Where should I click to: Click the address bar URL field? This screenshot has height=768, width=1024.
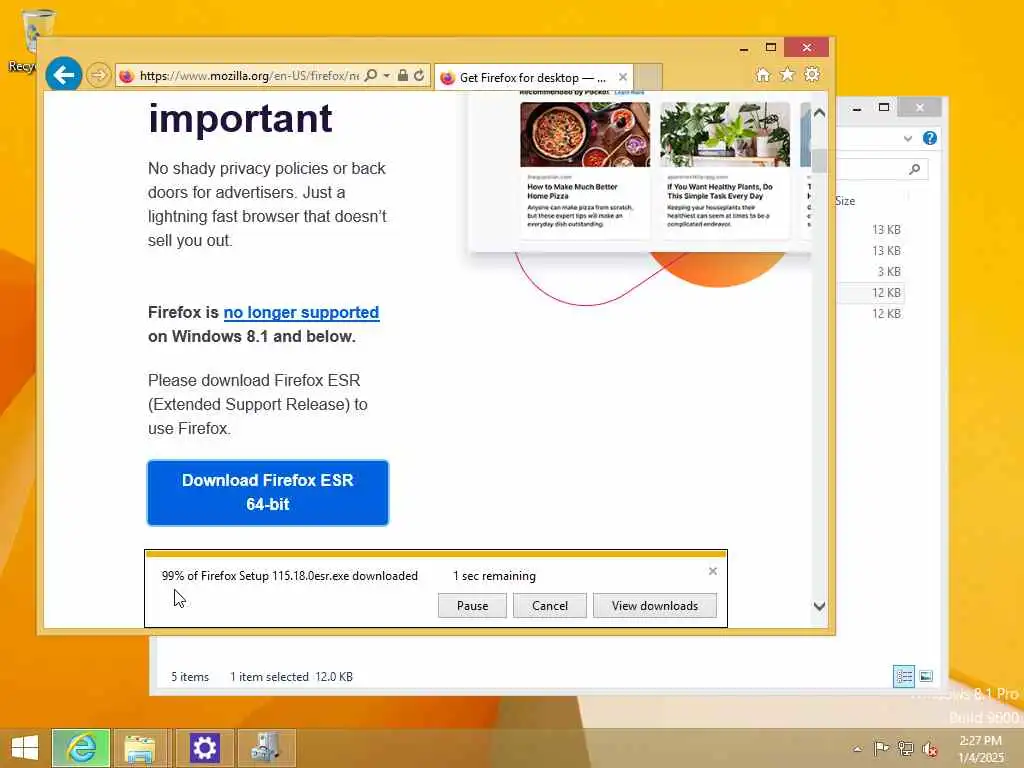click(249, 75)
